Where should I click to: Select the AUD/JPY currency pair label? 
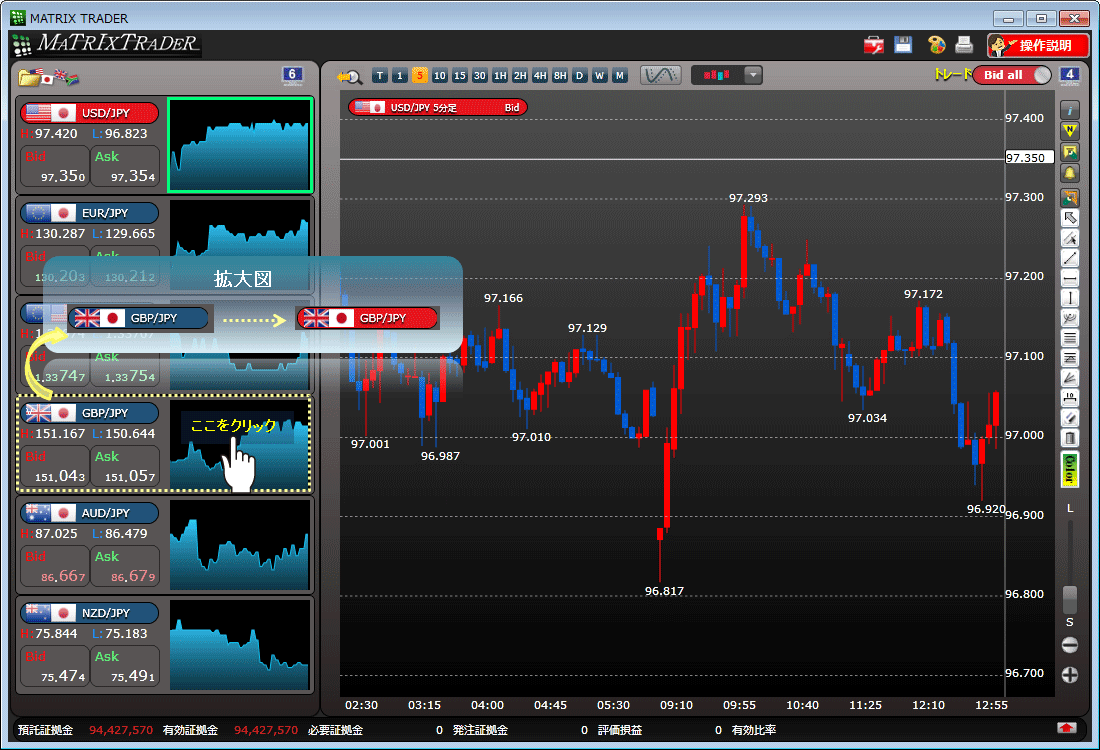(89, 513)
